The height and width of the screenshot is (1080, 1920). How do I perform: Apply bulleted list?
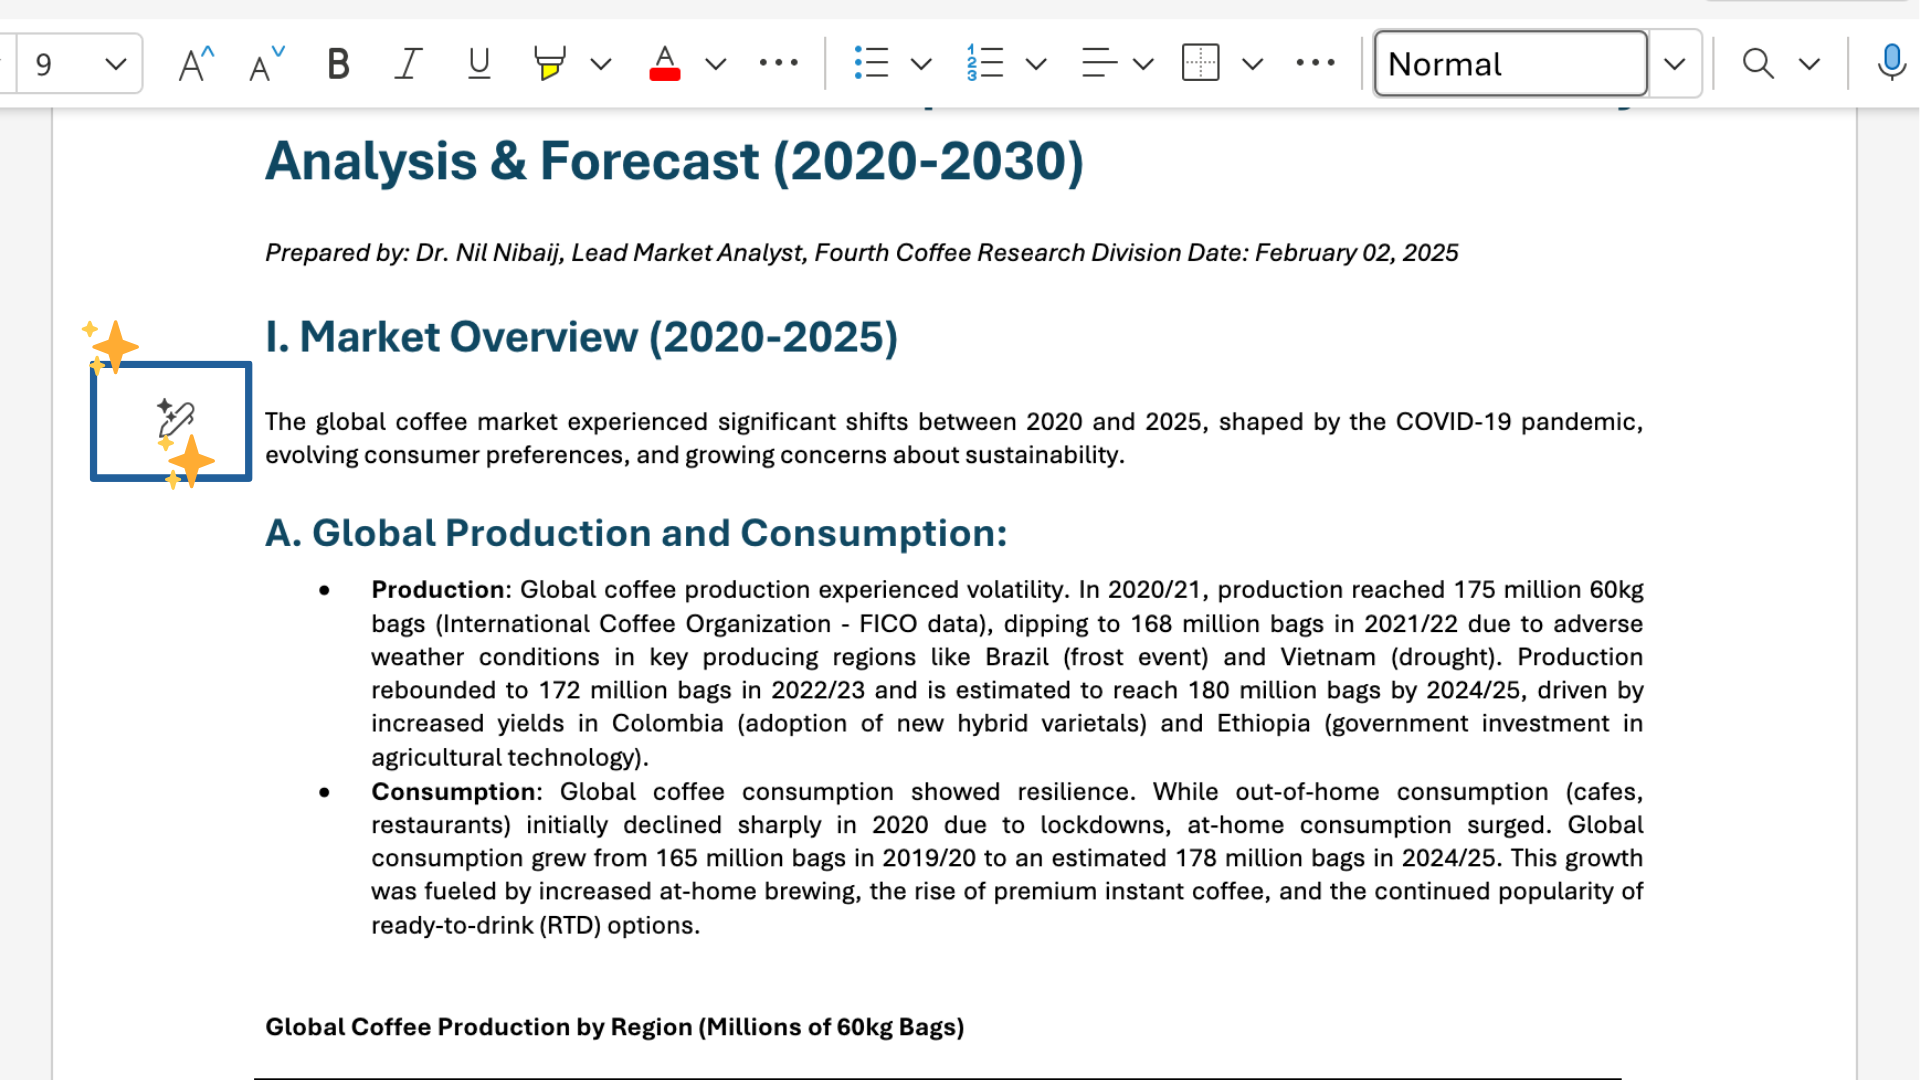point(871,64)
